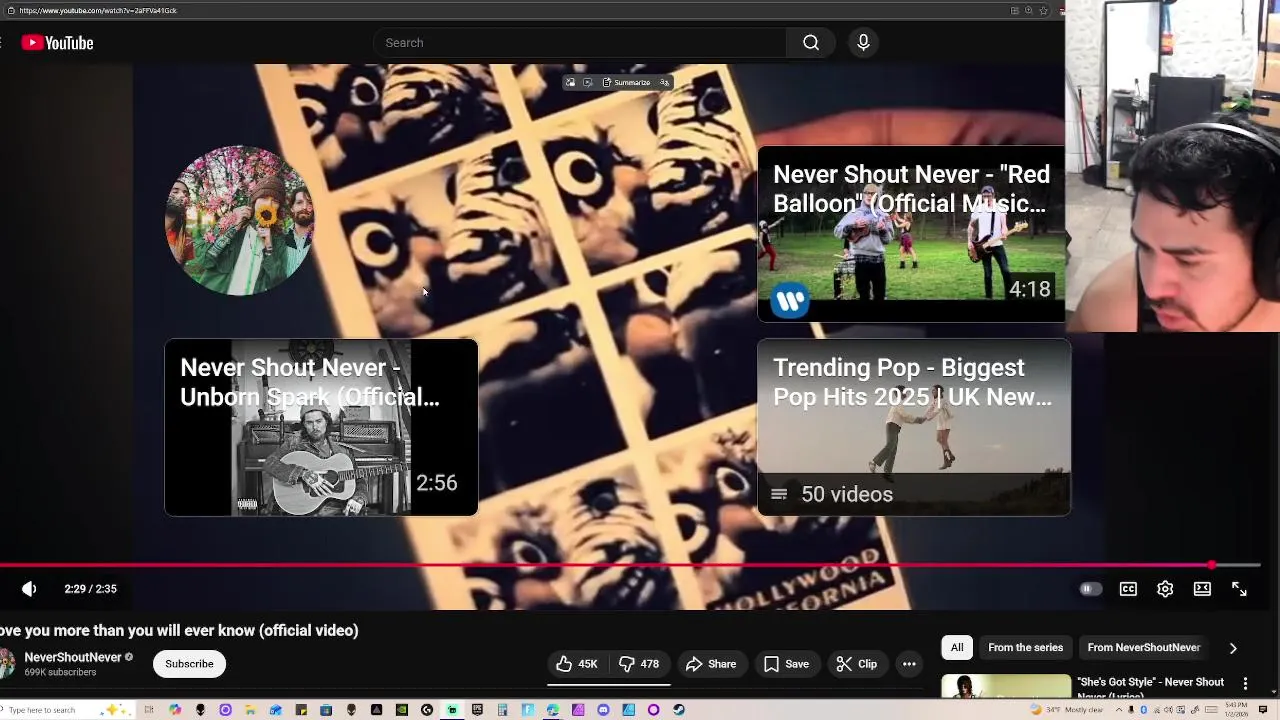Click the zoom icon in address bar
Viewport: 1280px width, 720px height.
point(1028,10)
